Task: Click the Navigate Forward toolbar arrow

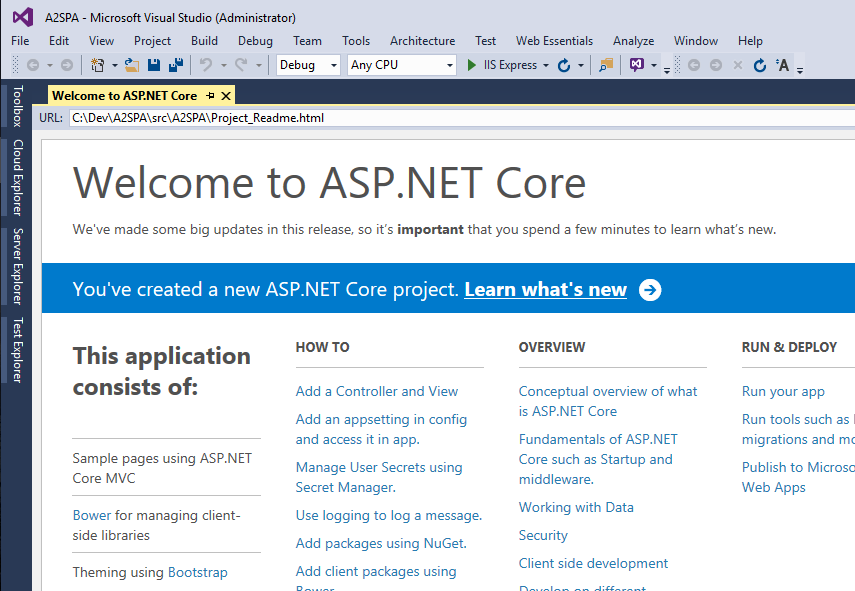Action: [x=67, y=65]
